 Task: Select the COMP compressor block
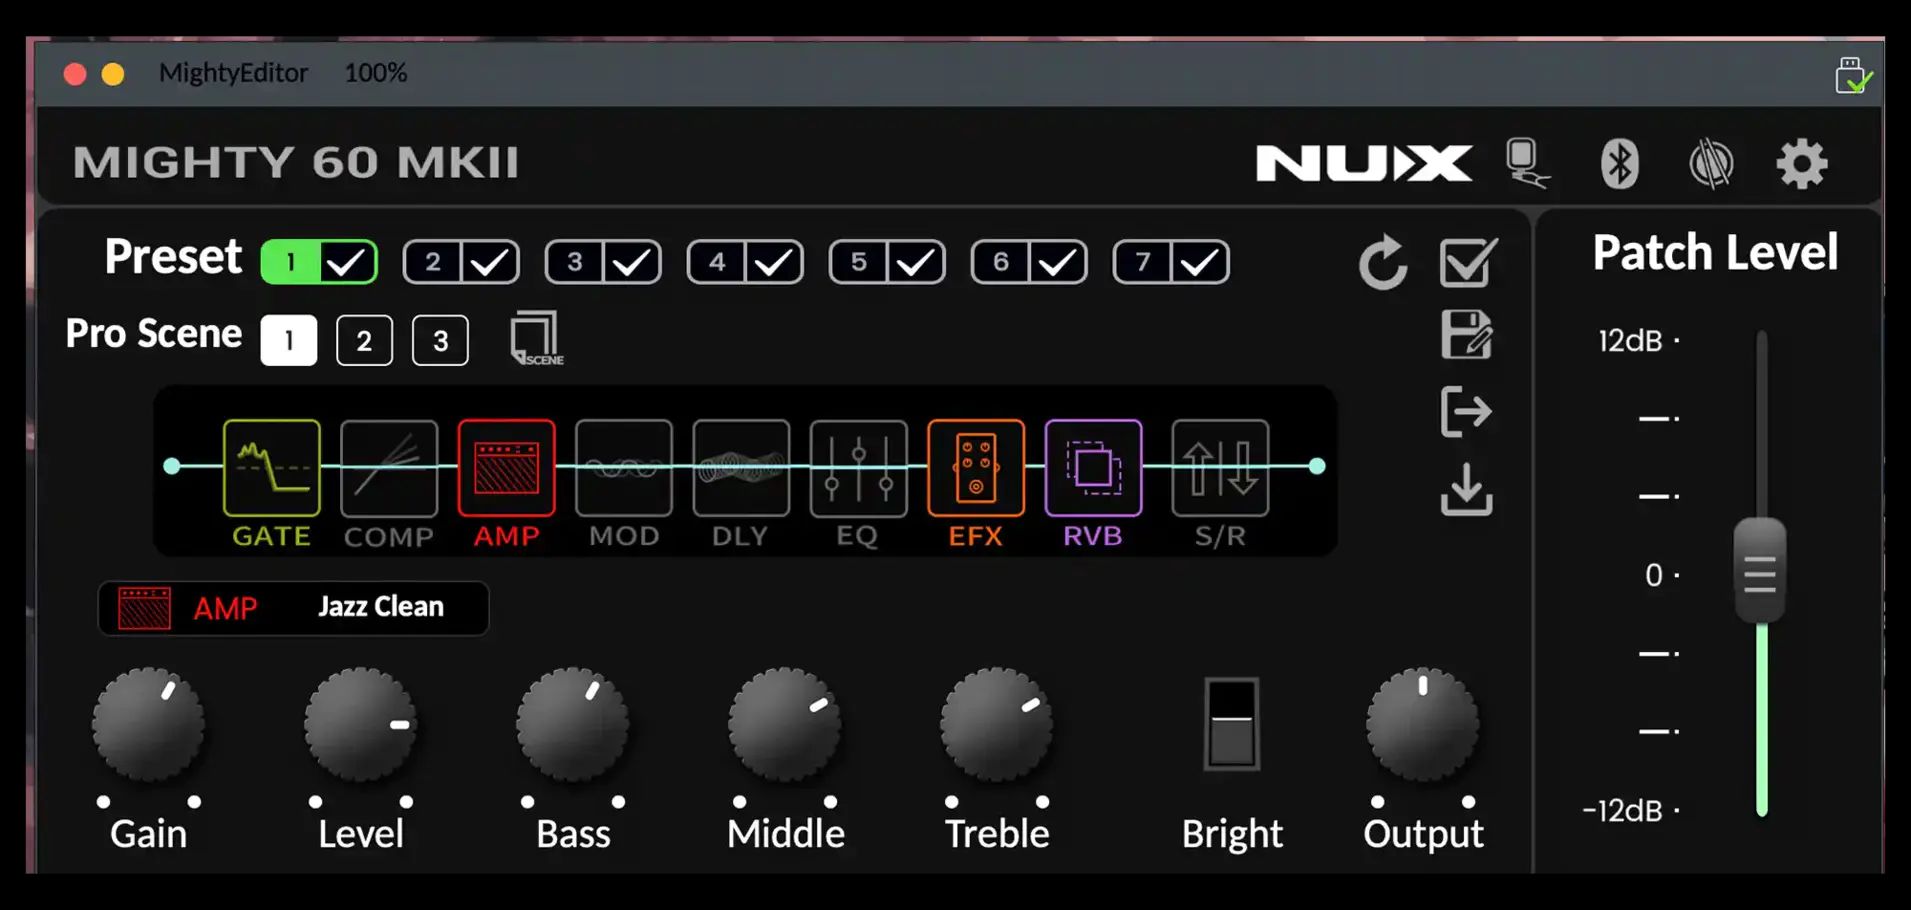point(389,468)
